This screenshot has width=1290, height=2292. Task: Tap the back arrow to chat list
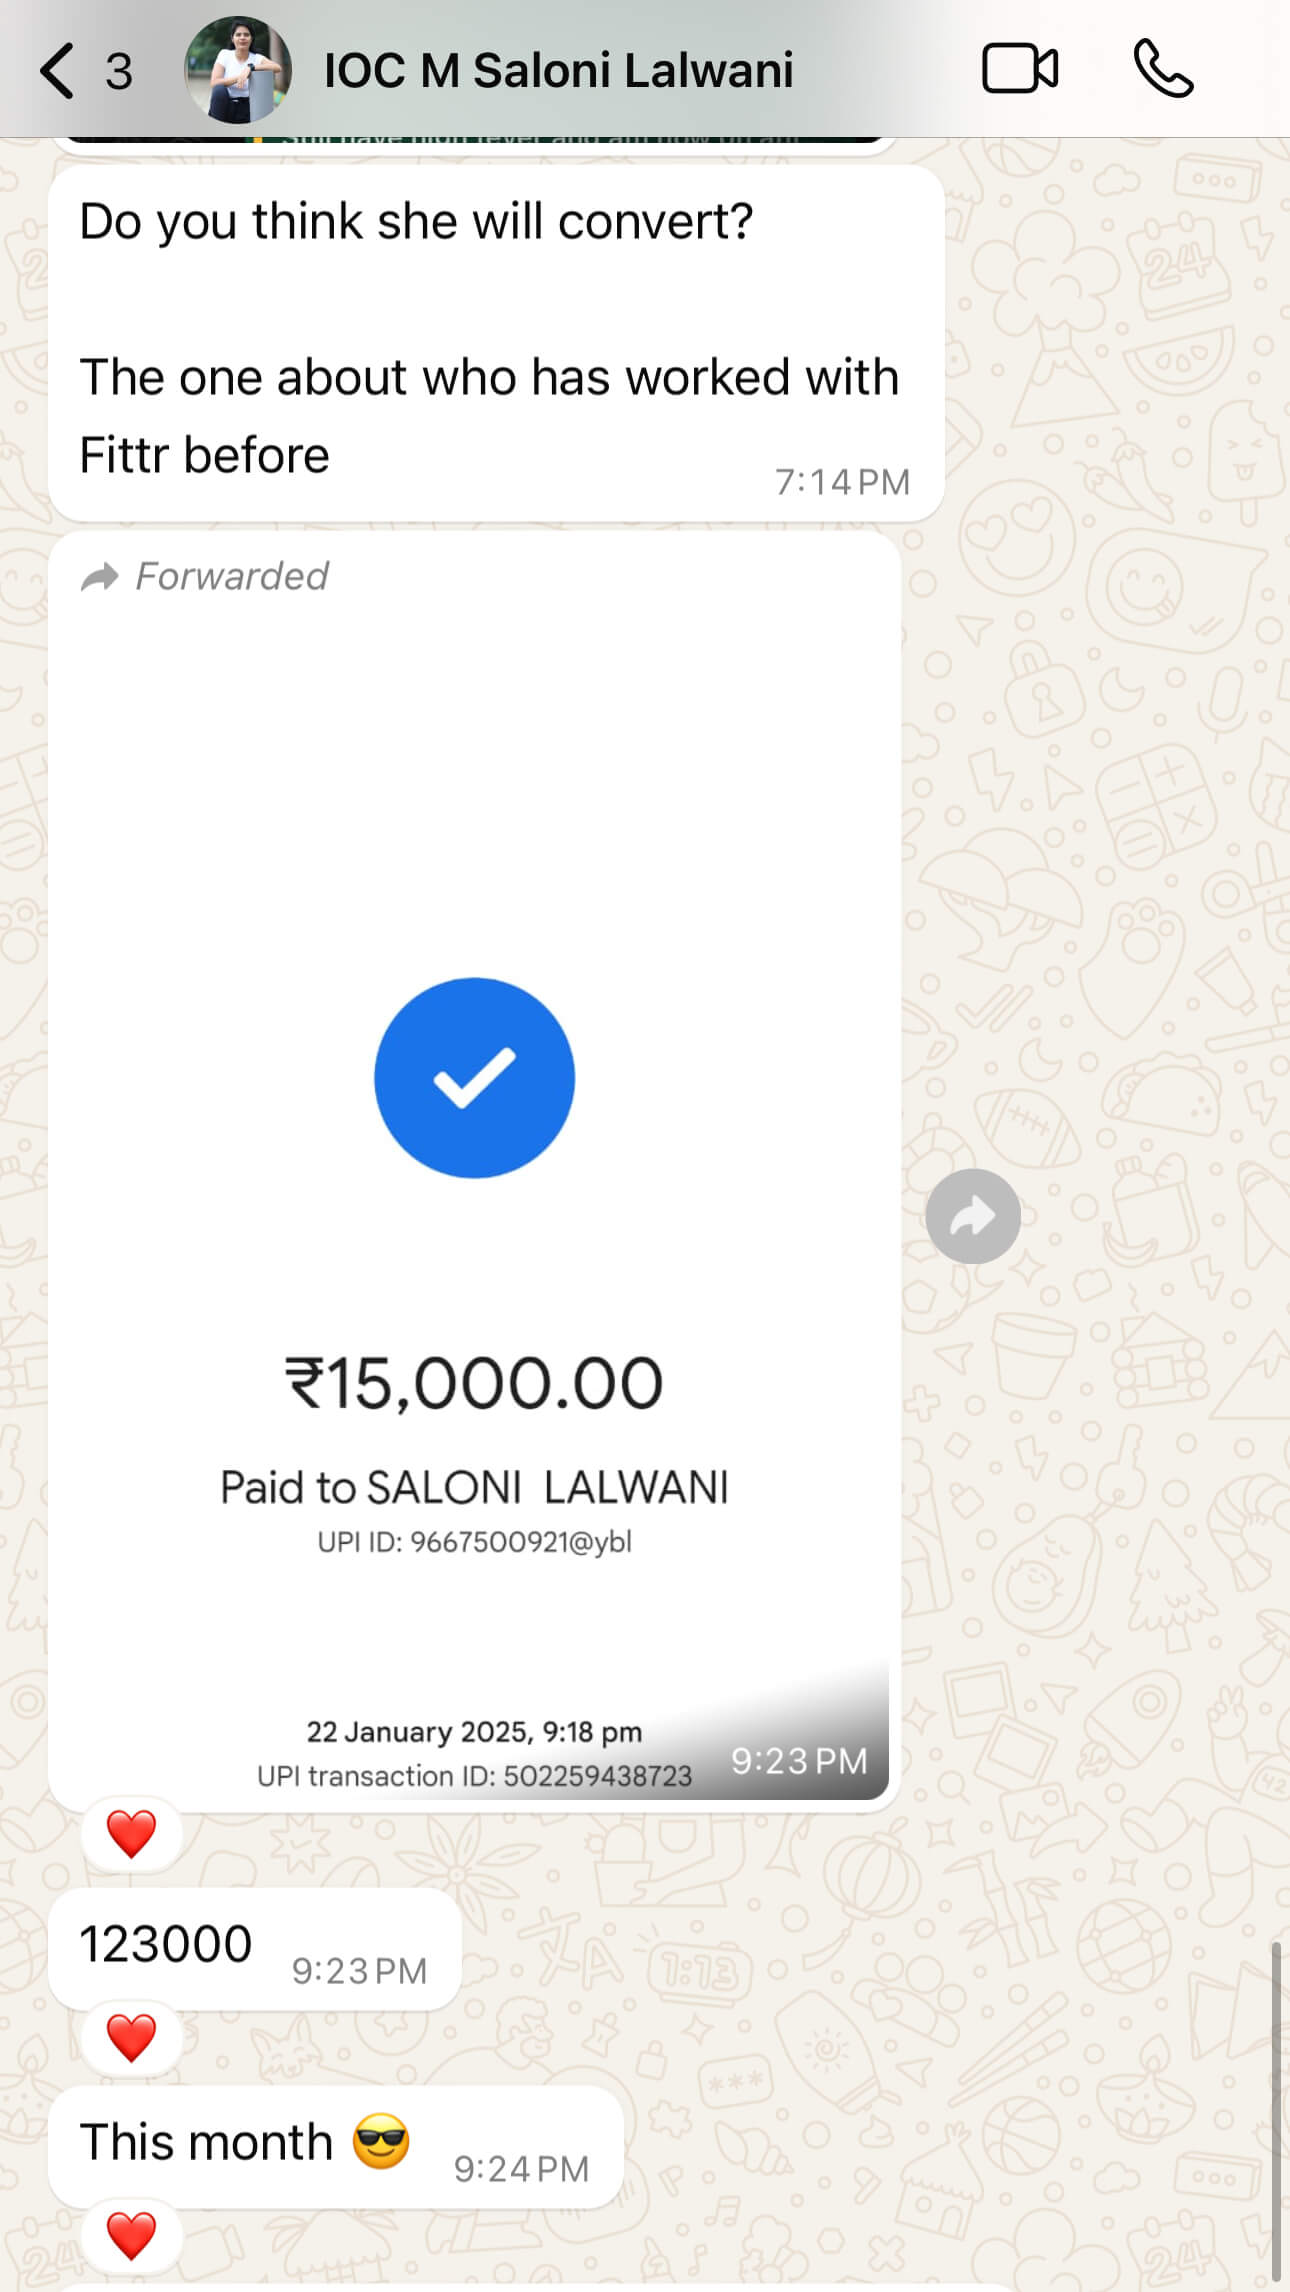pos(57,71)
